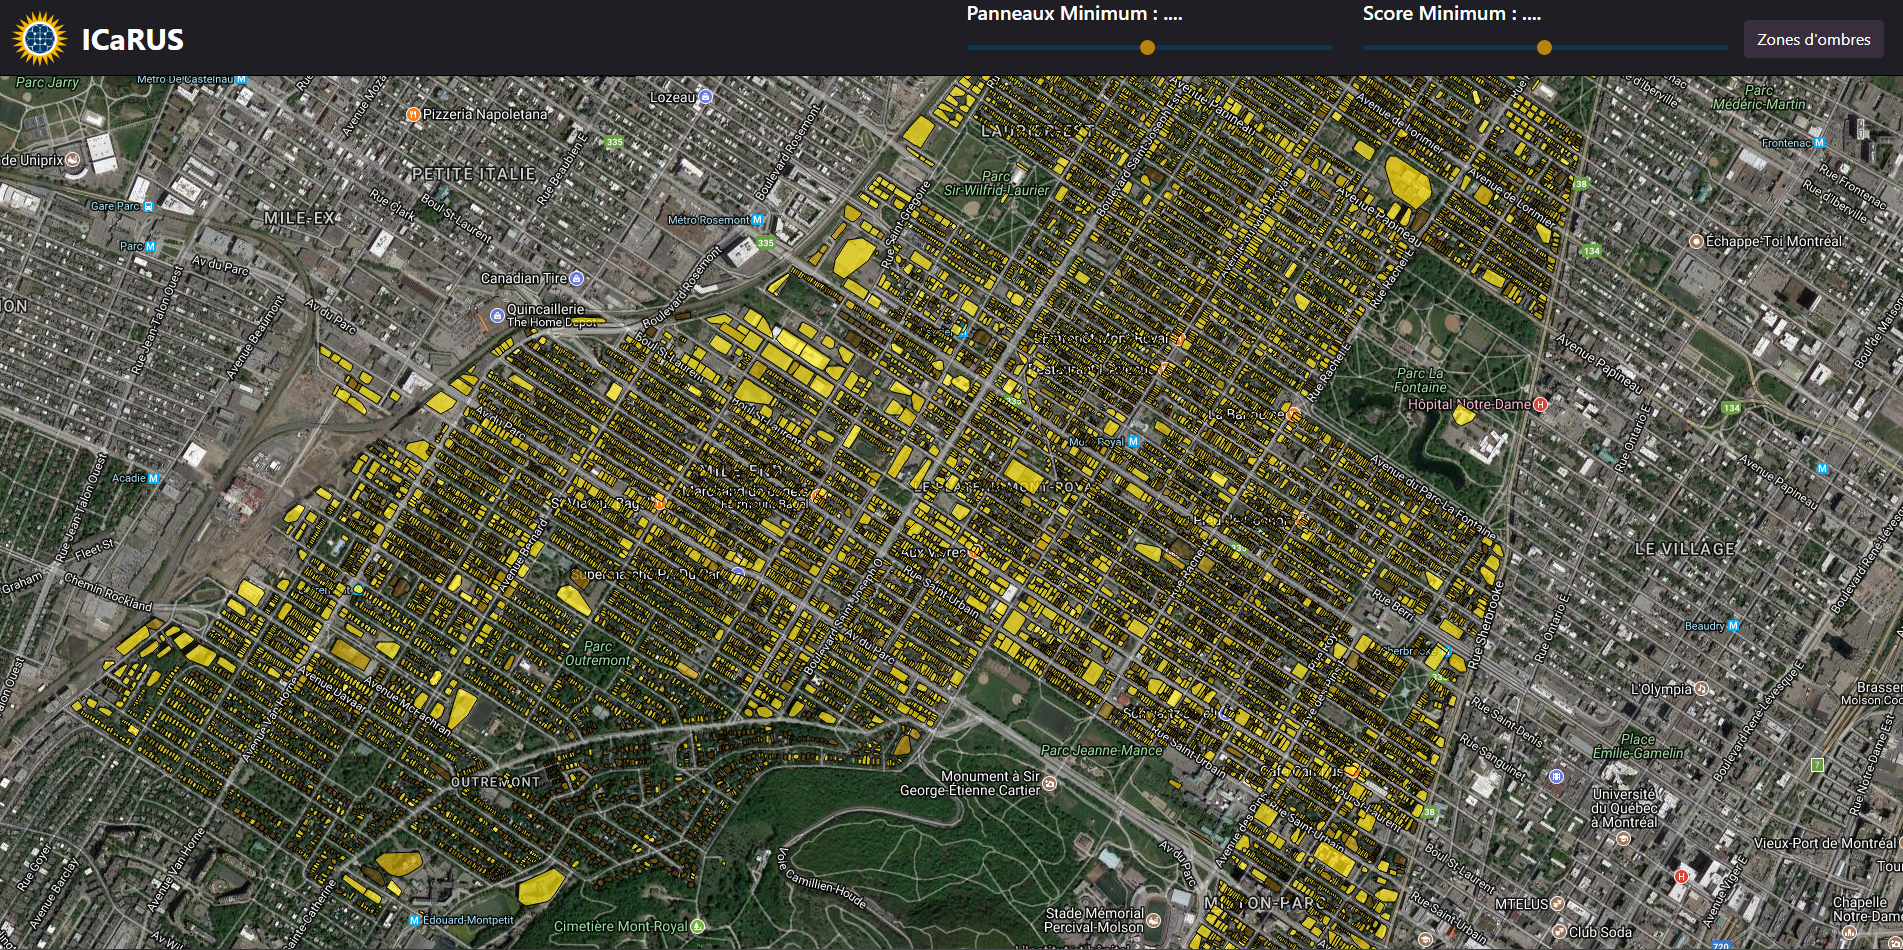Select the Échappe-Toi Montréal marker
Image resolution: width=1903 pixels, height=950 pixels.
point(1696,241)
